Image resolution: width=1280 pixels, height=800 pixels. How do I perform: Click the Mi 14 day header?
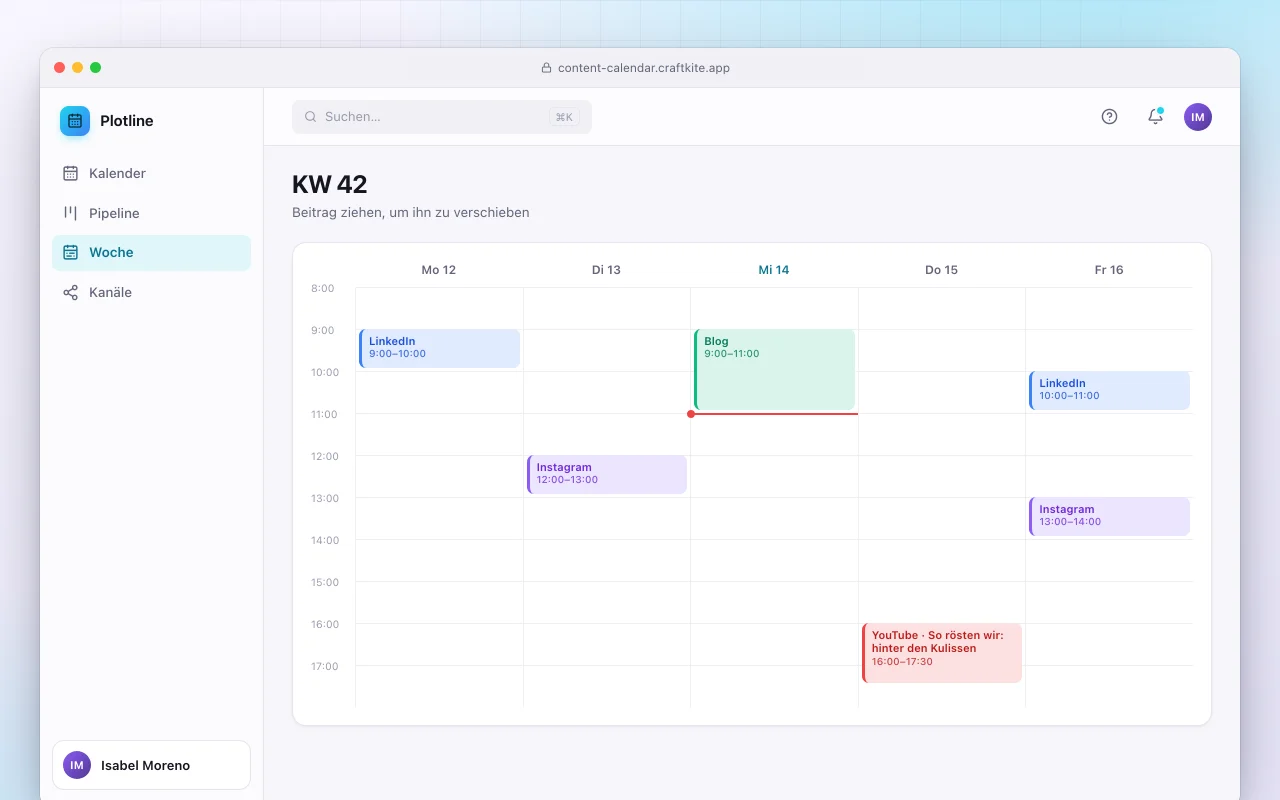click(774, 270)
